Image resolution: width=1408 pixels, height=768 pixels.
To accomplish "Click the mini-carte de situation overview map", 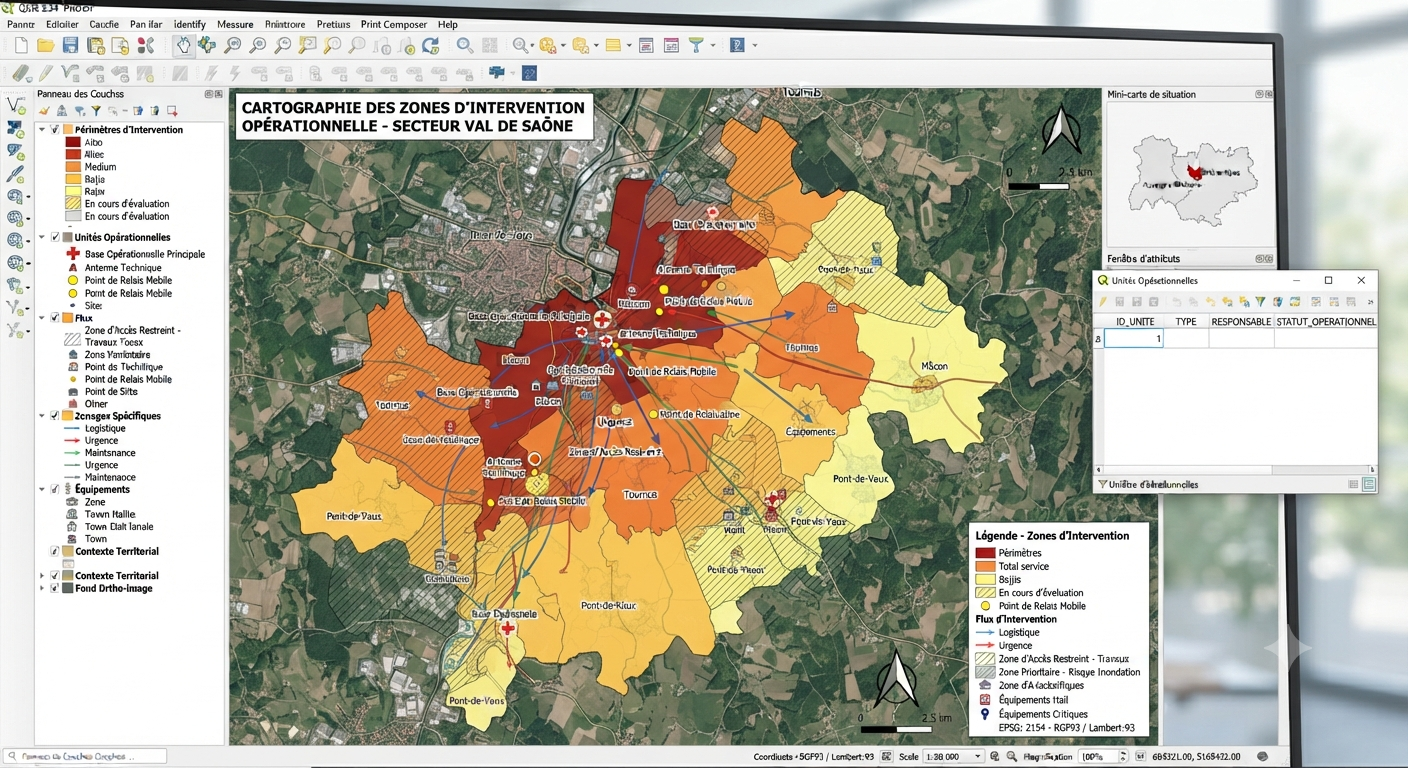I will [x=1191, y=175].
